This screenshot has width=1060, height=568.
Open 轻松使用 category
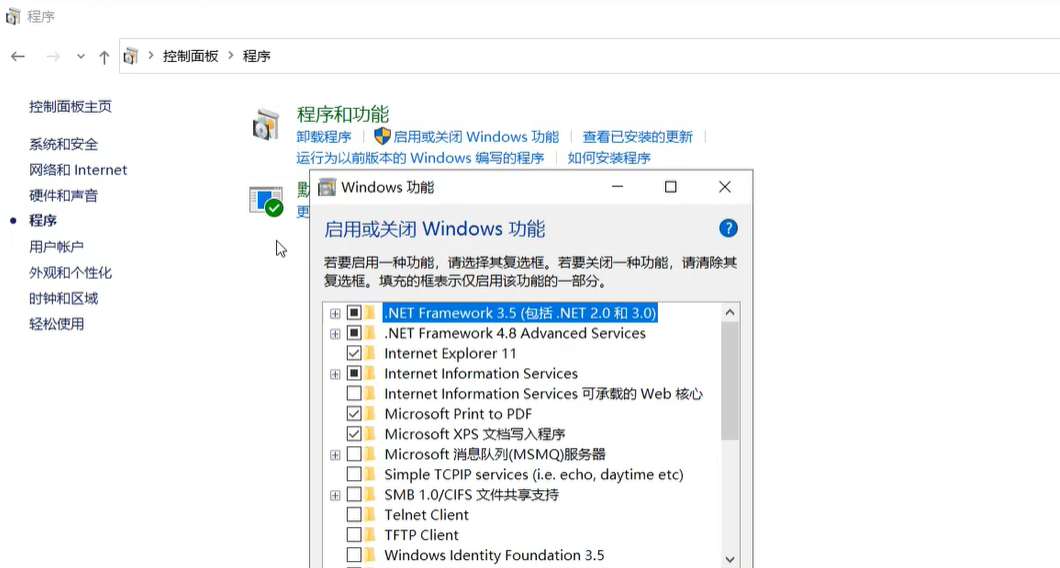click(x=56, y=324)
